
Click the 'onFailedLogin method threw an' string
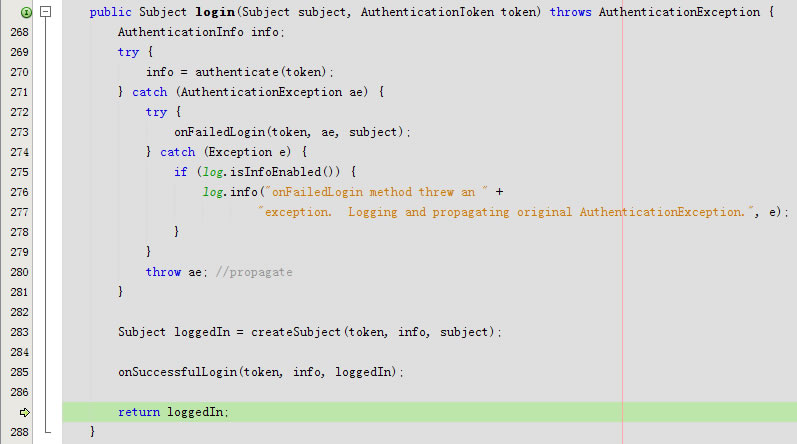click(376, 192)
